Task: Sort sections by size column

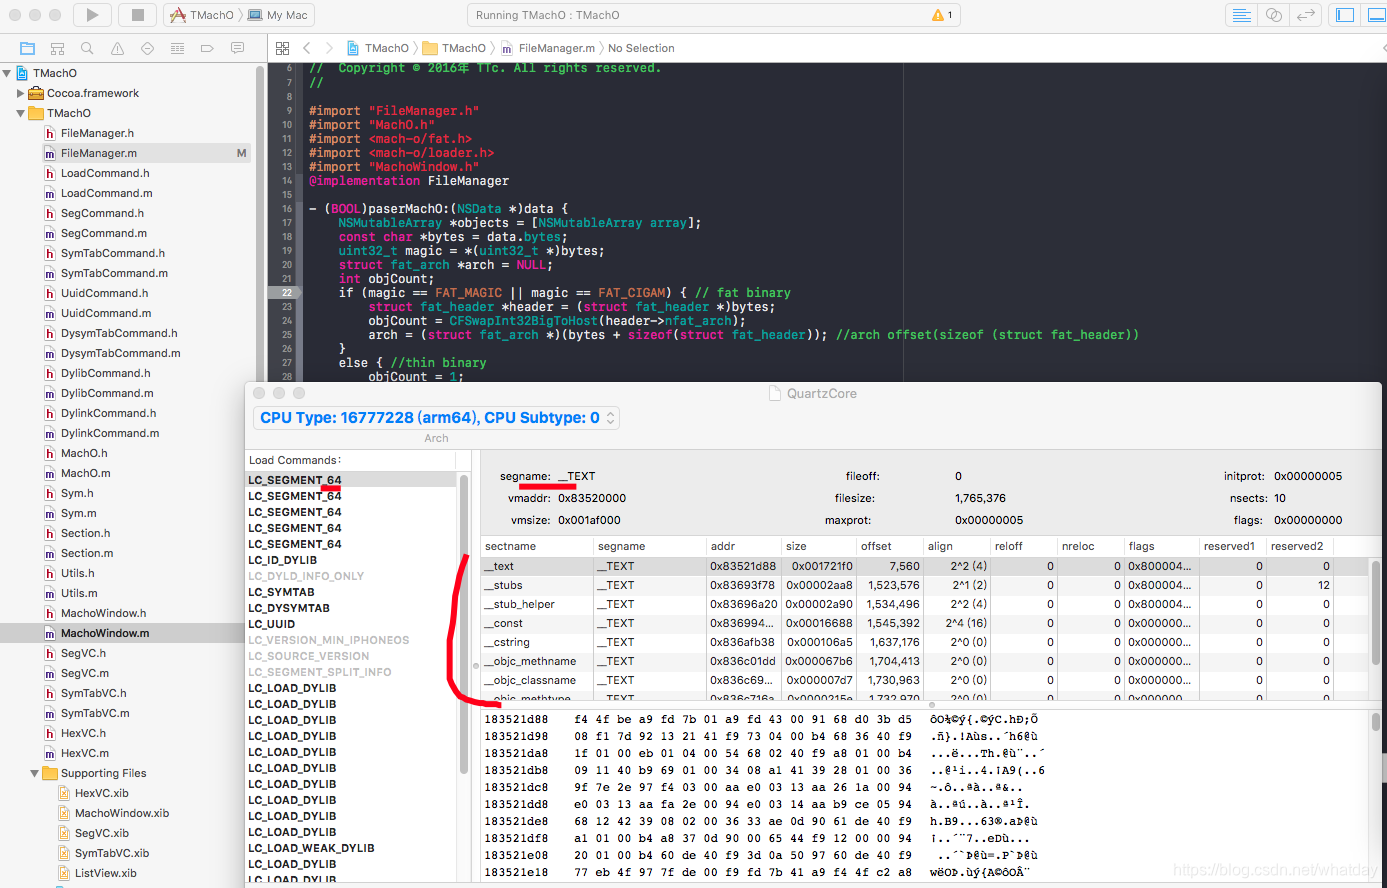Action: click(x=818, y=546)
